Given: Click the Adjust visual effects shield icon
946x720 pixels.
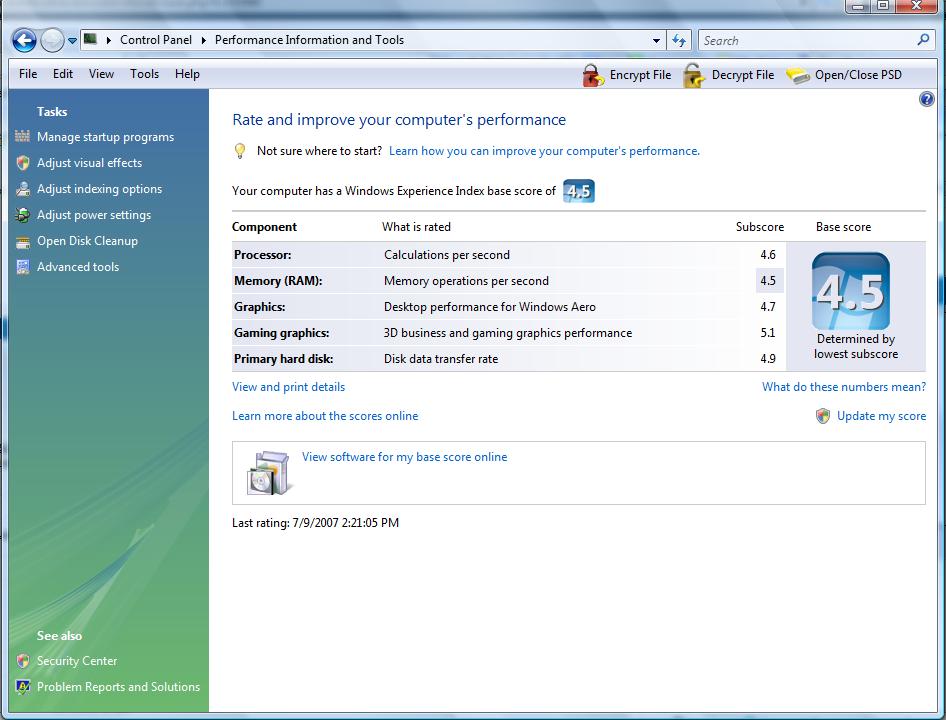Looking at the screenshot, I should point(23,162).
